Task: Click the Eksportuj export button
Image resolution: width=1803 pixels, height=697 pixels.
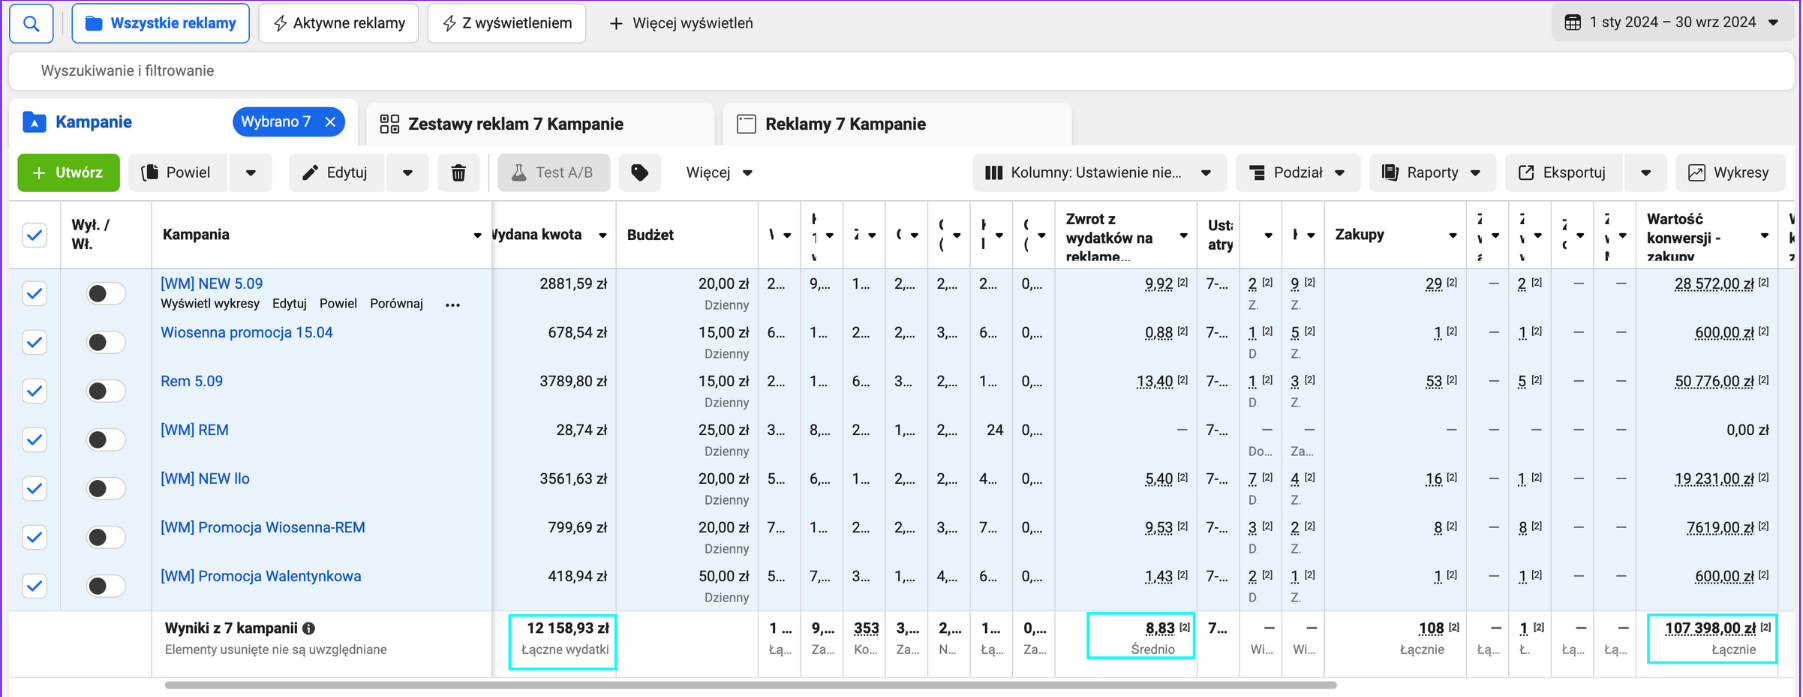Action: click(1561, 173)
